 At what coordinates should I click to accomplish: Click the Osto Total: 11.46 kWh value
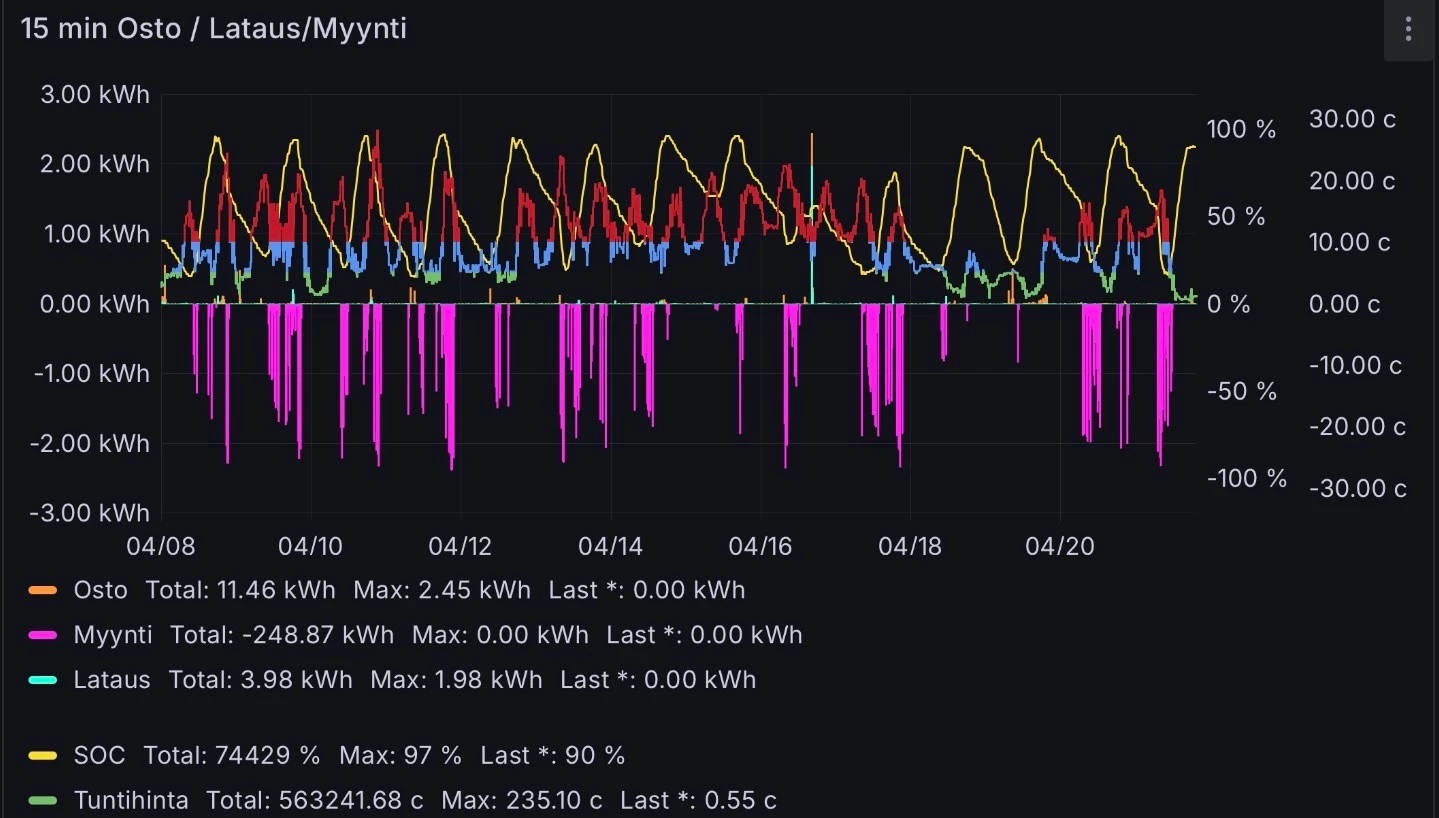pos(241,590)
